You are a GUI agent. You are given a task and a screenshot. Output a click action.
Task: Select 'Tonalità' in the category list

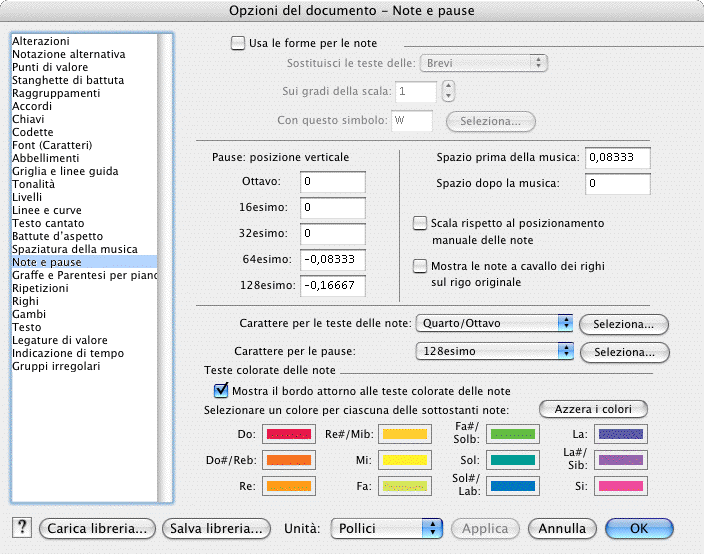point(33,184)
